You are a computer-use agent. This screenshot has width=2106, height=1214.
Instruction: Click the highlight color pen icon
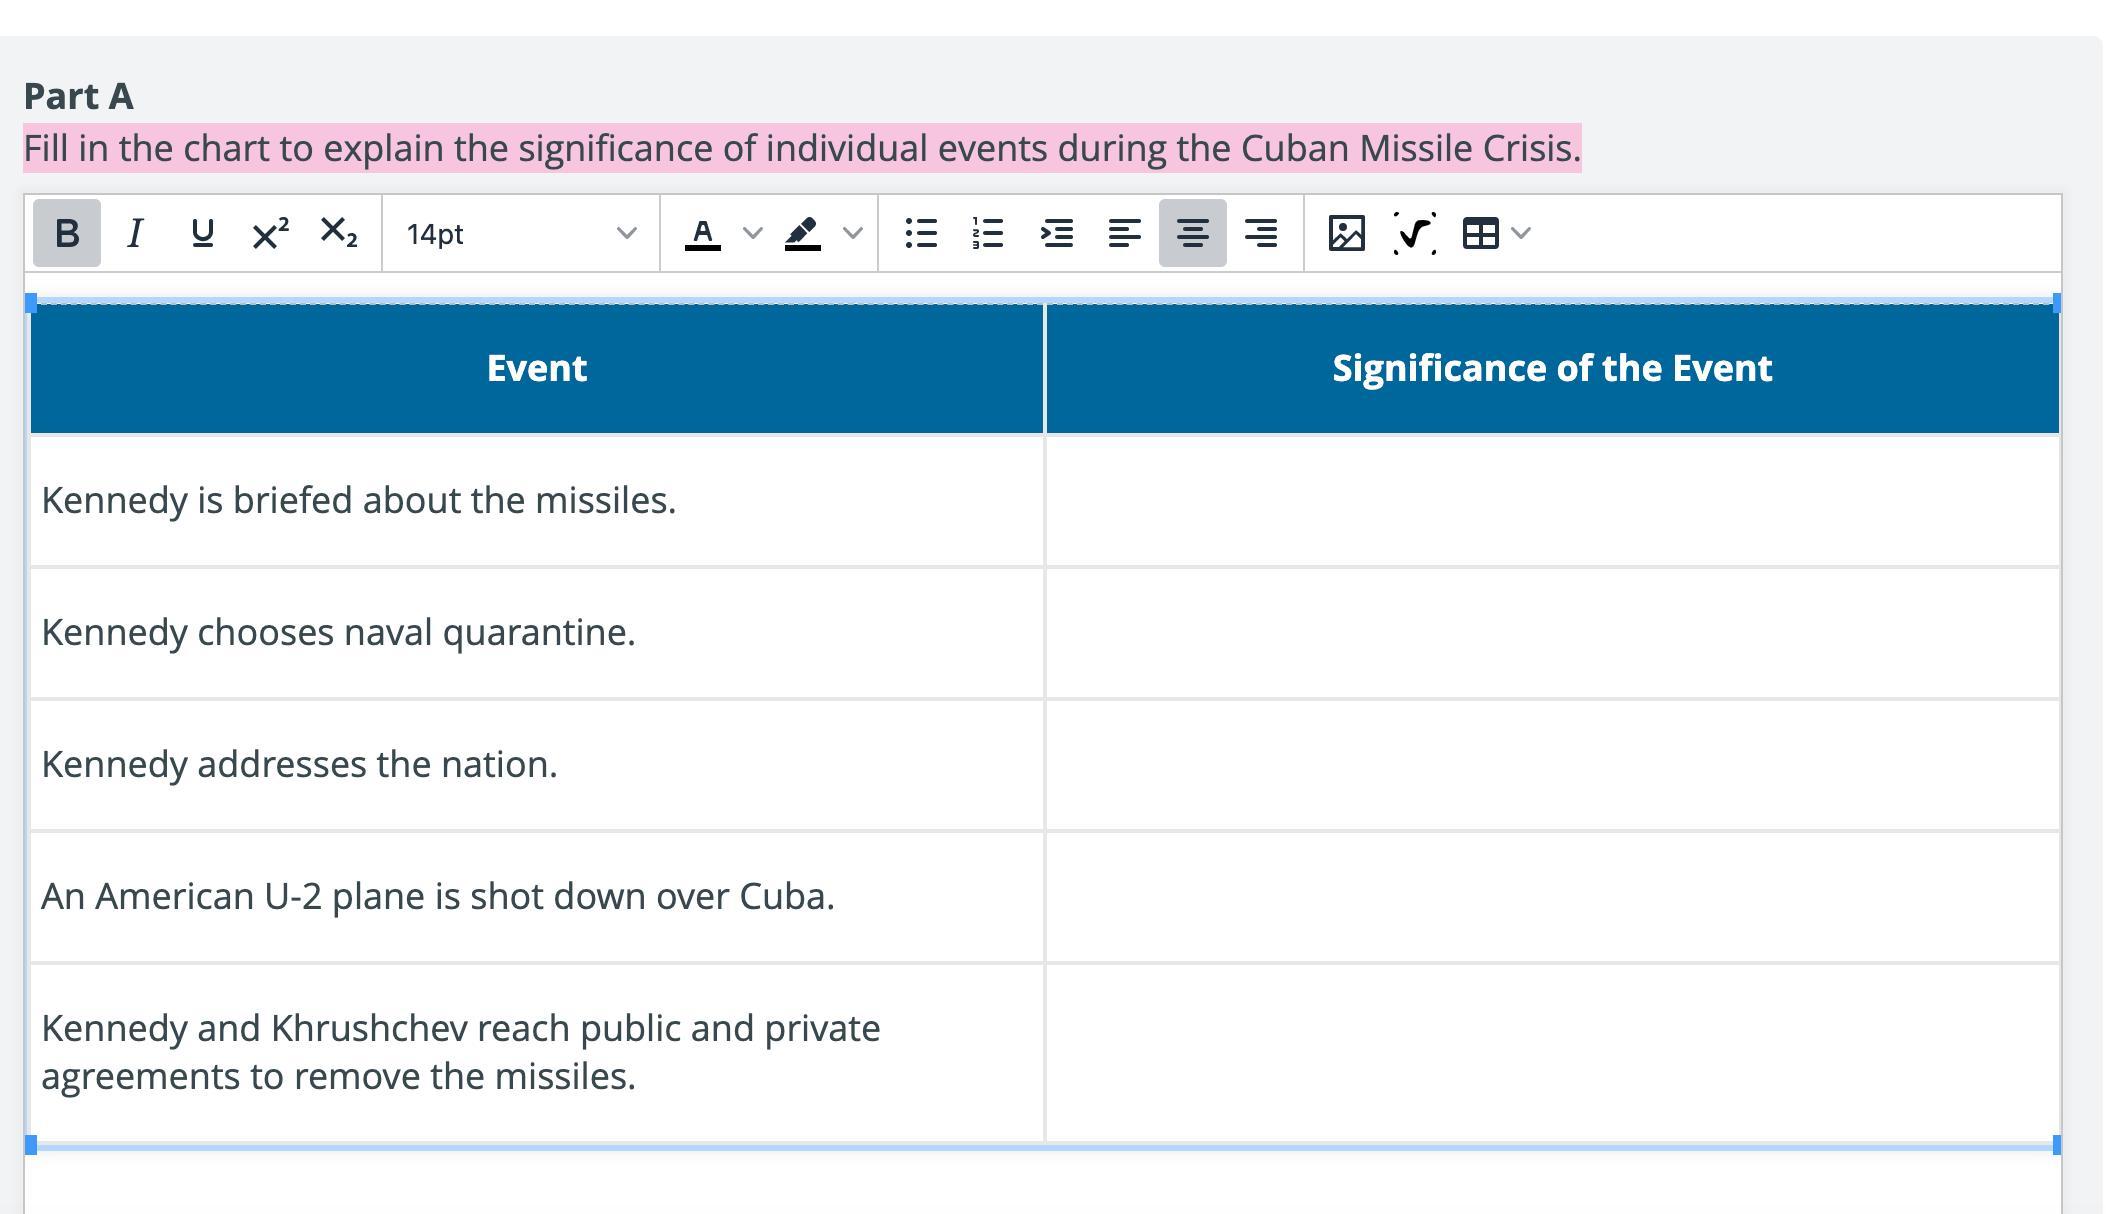pyautogui.click(x=803, y=233)
